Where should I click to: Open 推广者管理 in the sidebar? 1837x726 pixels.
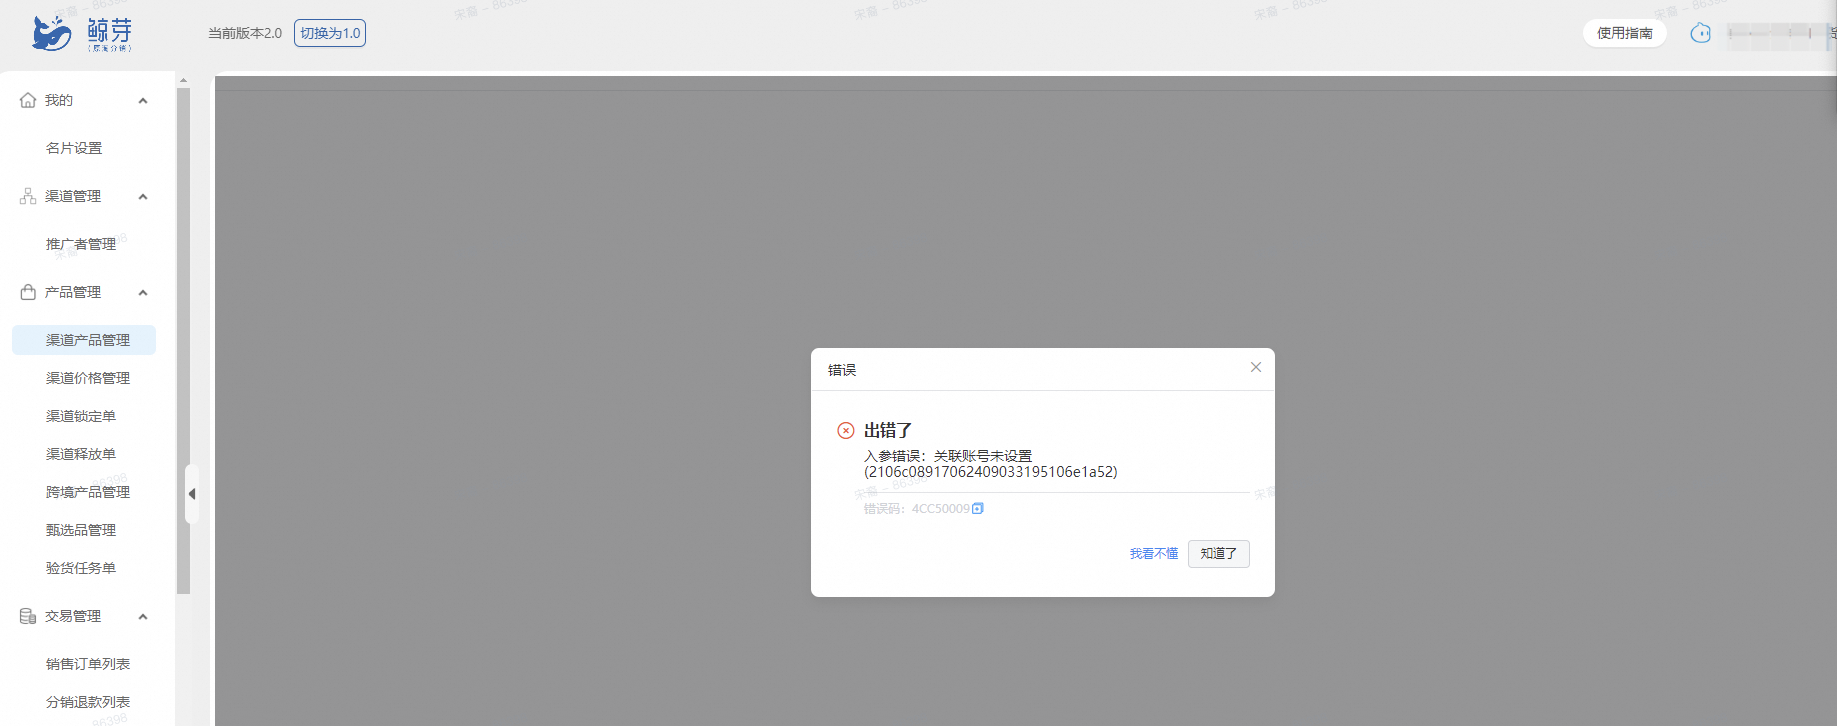81,244
